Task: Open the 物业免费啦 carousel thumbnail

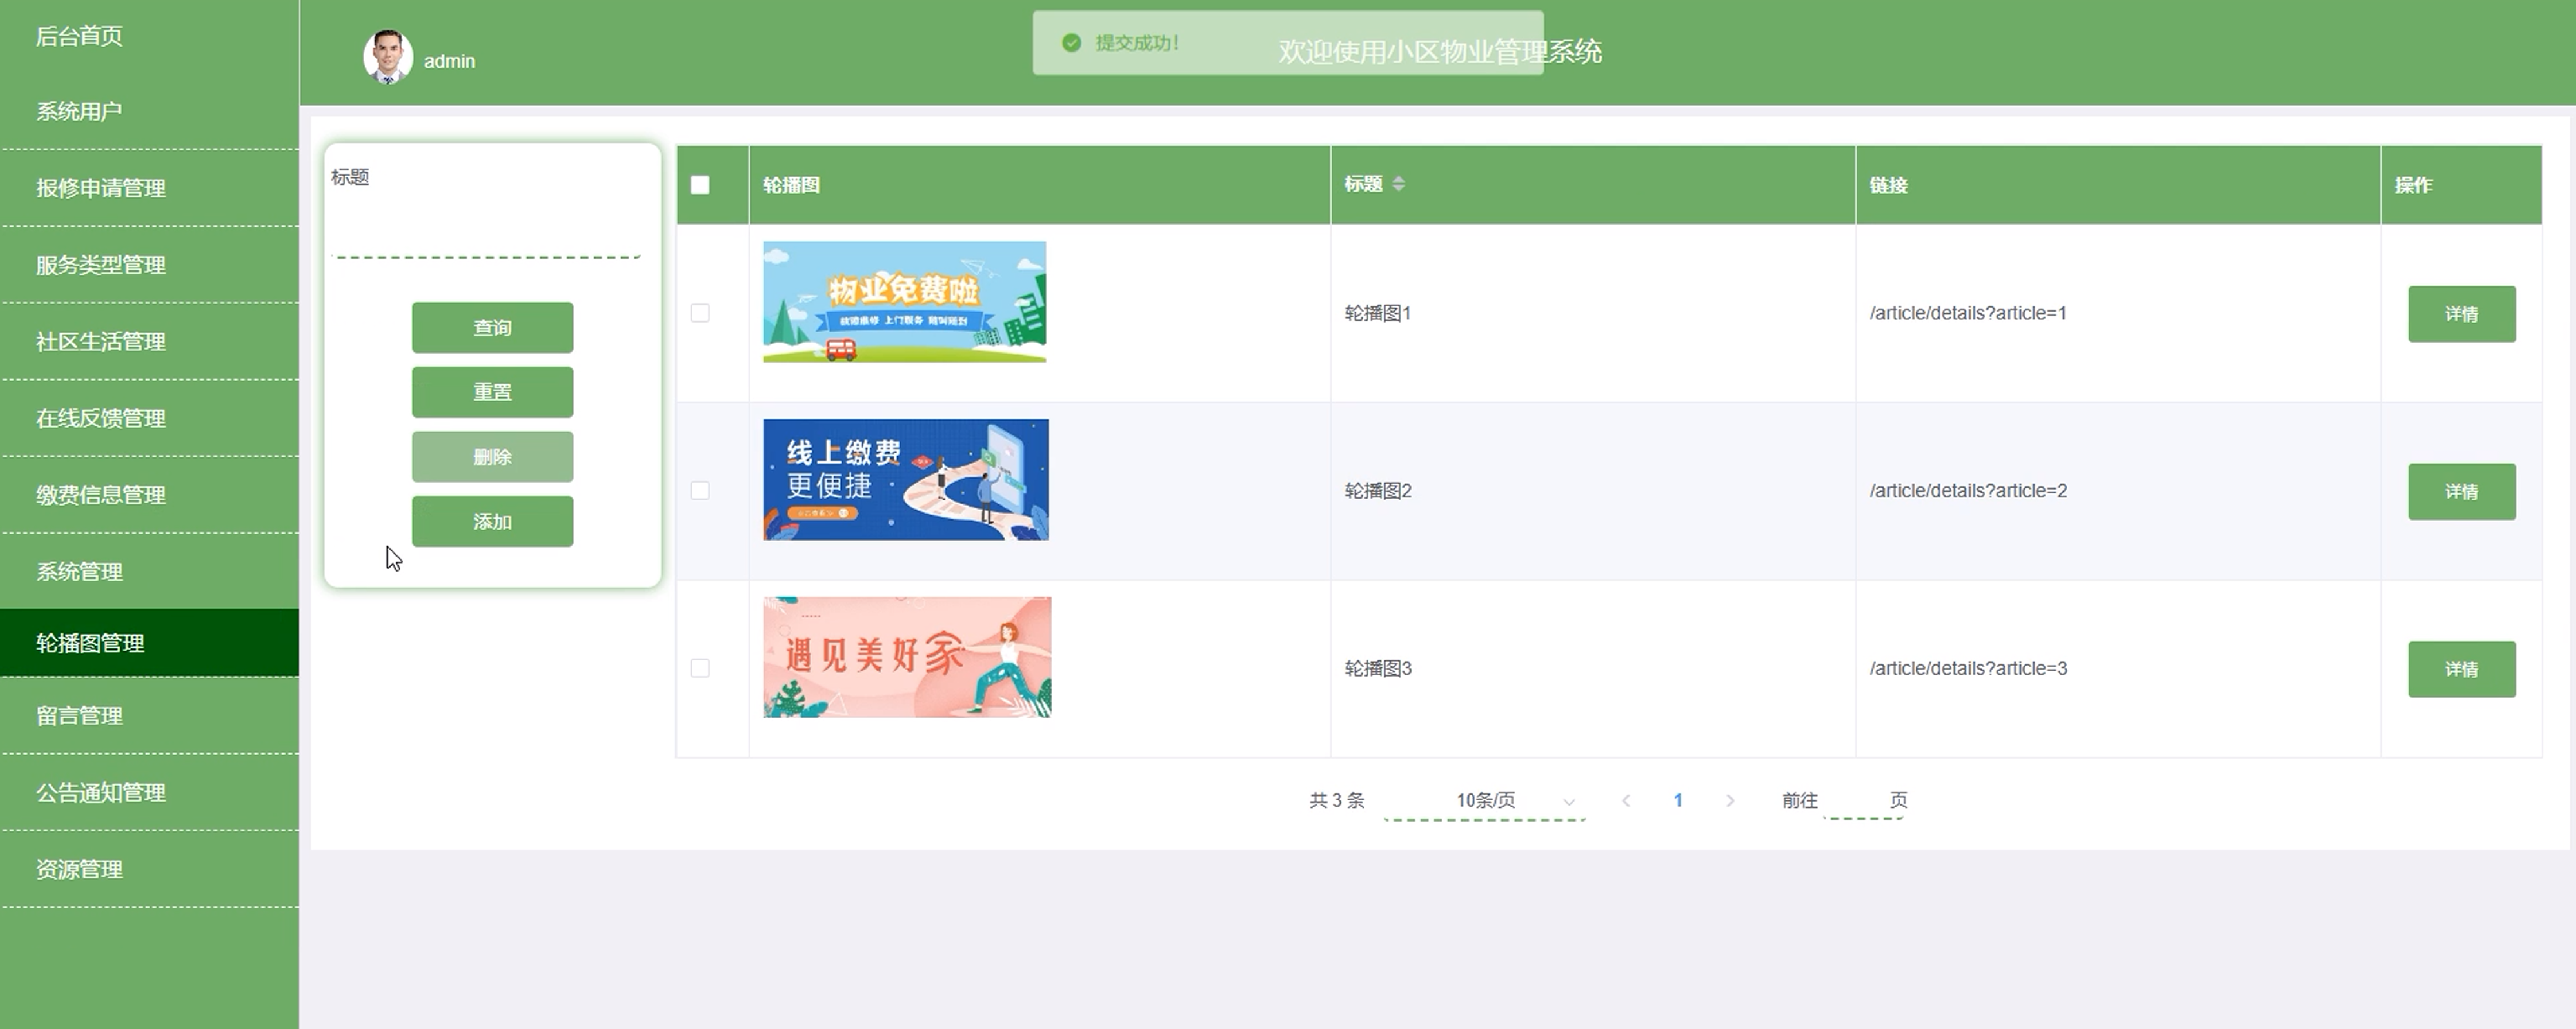Action: (904, 302)
